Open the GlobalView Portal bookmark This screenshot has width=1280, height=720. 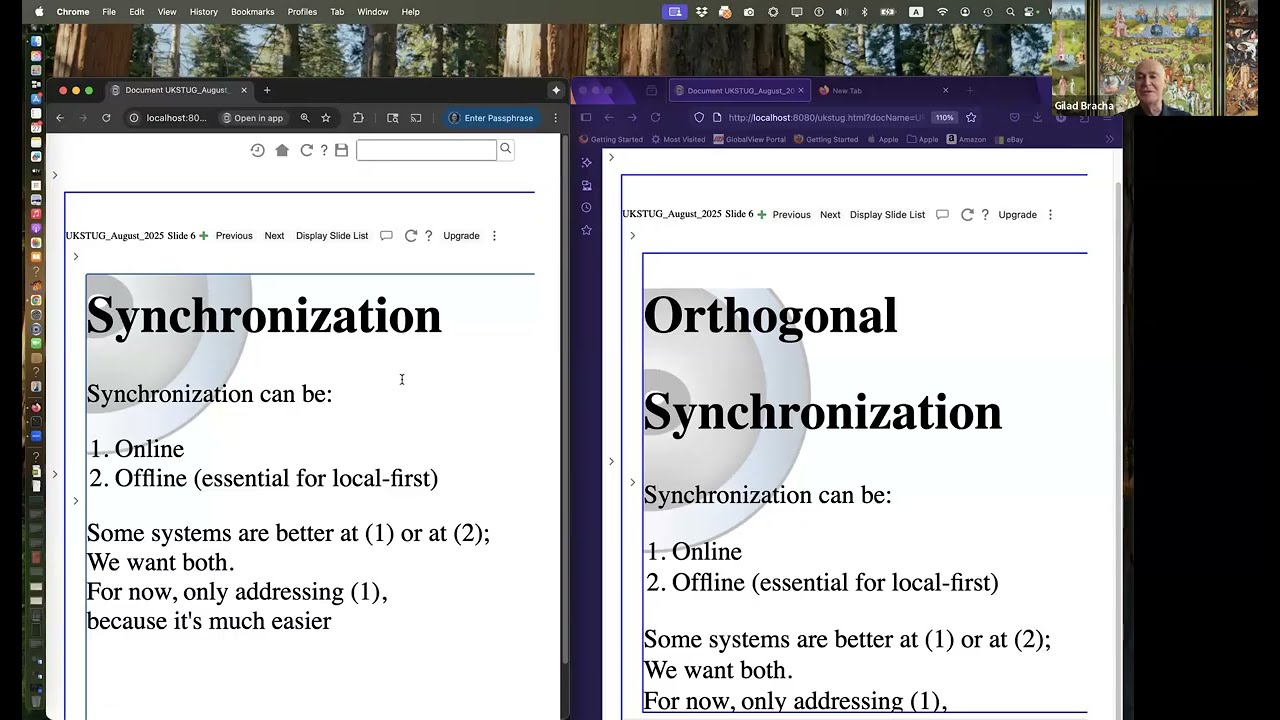[750, 140]
